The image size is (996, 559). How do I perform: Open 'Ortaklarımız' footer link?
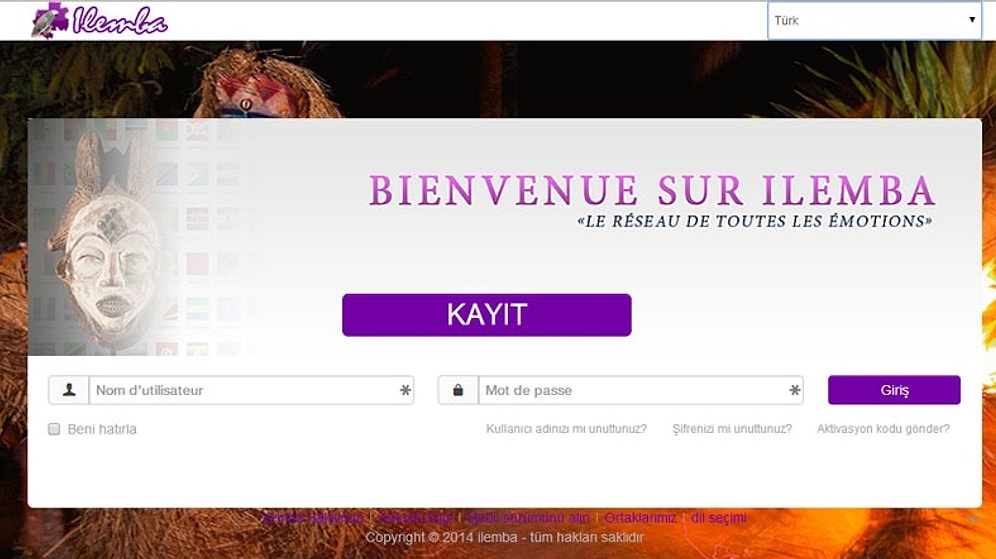pyautogui.click(x=640, y=518)
